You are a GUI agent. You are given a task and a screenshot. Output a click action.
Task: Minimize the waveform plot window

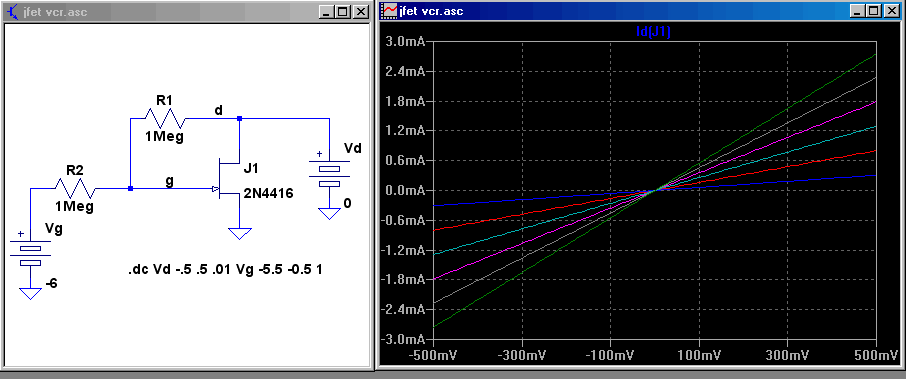tap(857, 11)
